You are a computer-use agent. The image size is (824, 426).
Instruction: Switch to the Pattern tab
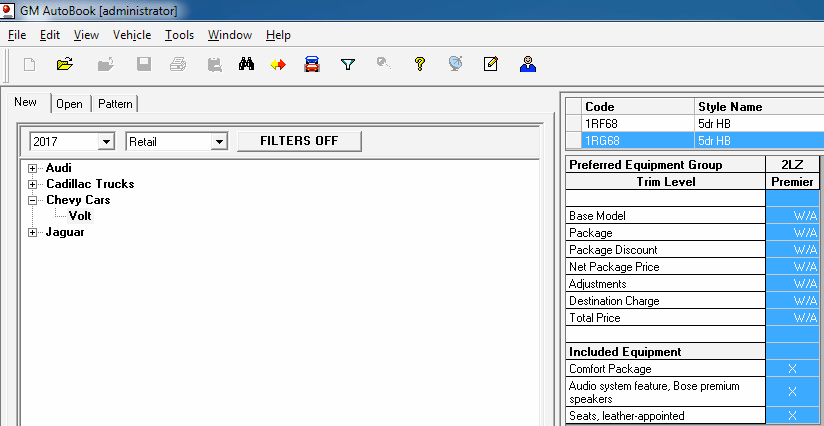(115, 104)
